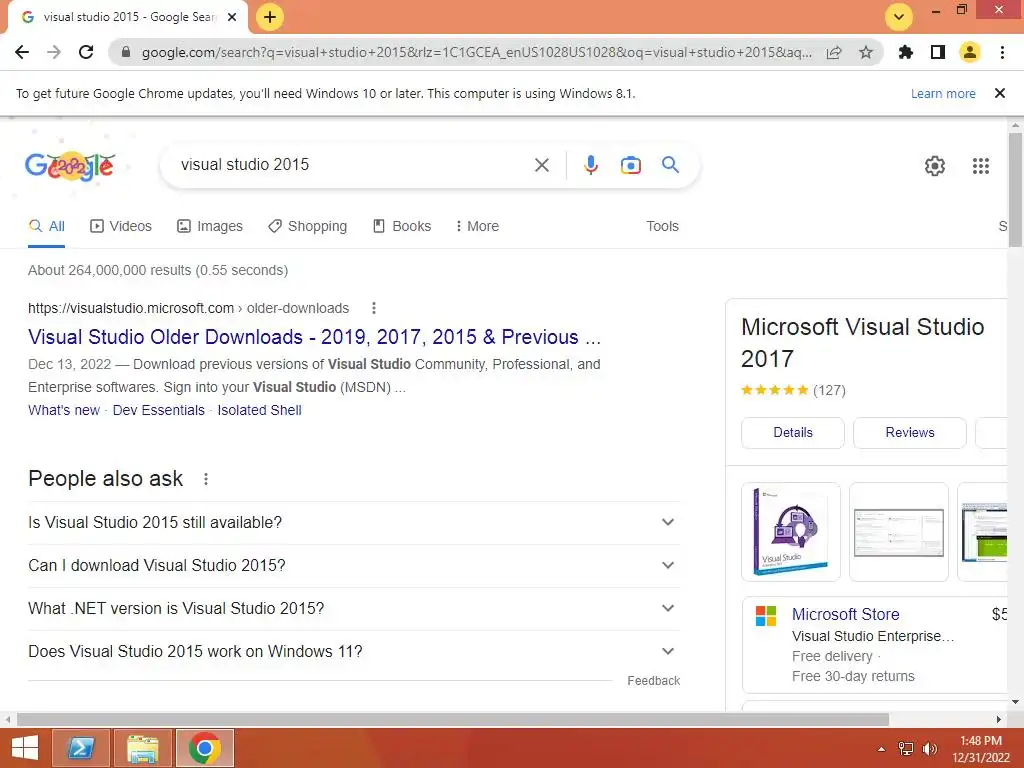1024x768 pixels.
Task: Switch to Images tab
Action: click(x=210, y=226)
